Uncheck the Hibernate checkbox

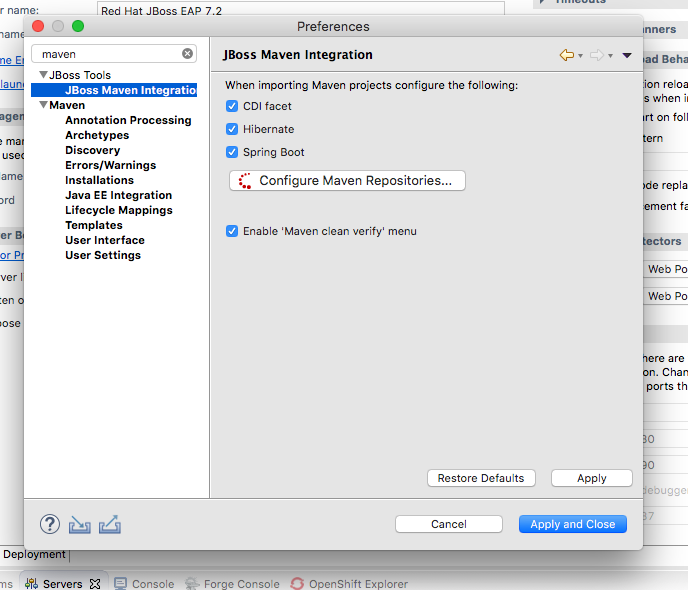point(232,129)
